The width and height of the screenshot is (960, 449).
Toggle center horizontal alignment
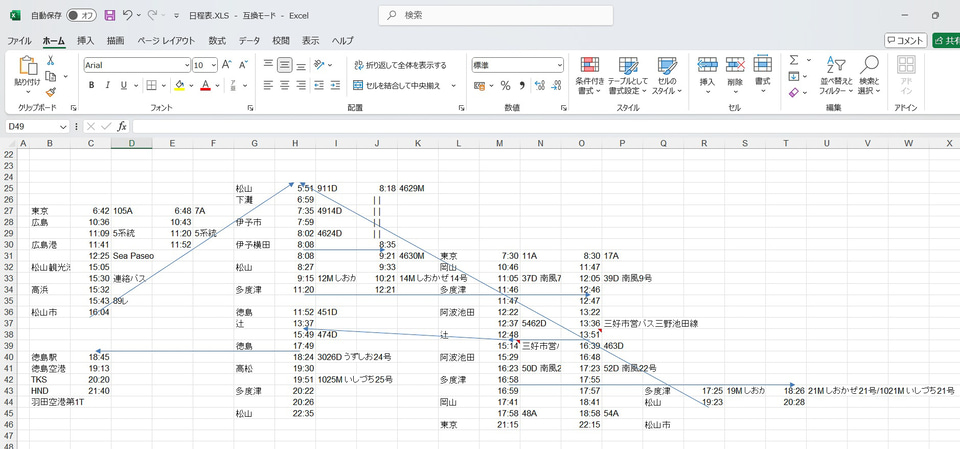tap(284, 85)
